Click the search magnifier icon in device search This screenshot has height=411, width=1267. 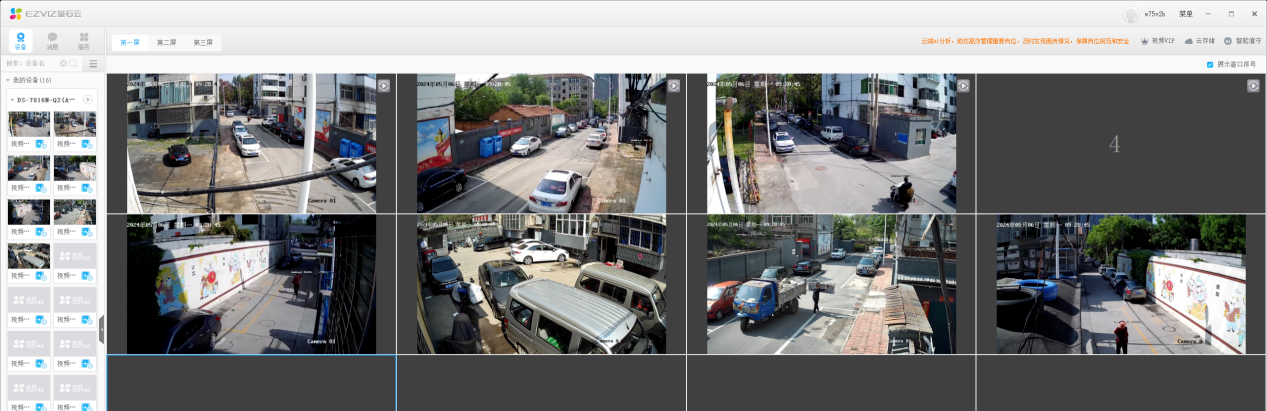click(x=73, y=63)
